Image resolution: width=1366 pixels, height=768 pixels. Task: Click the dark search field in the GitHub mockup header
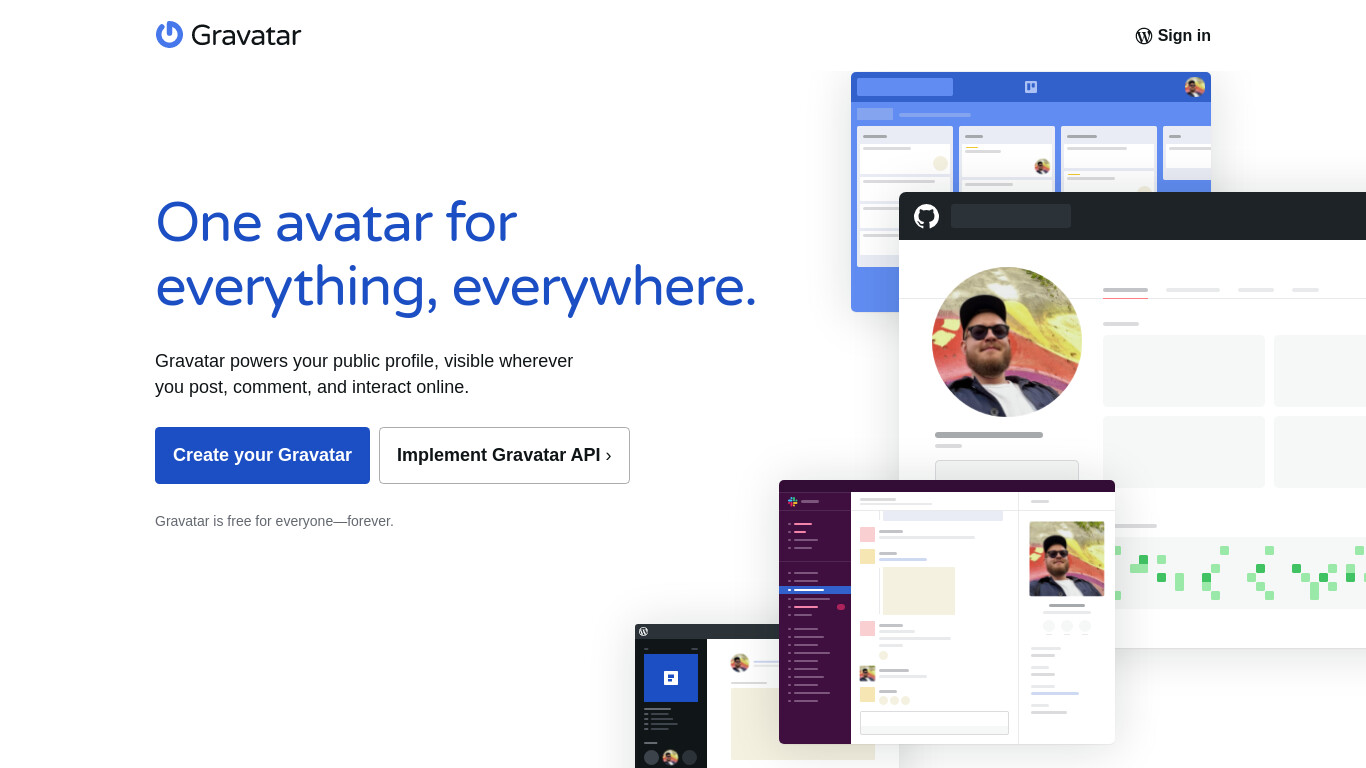1011,216
